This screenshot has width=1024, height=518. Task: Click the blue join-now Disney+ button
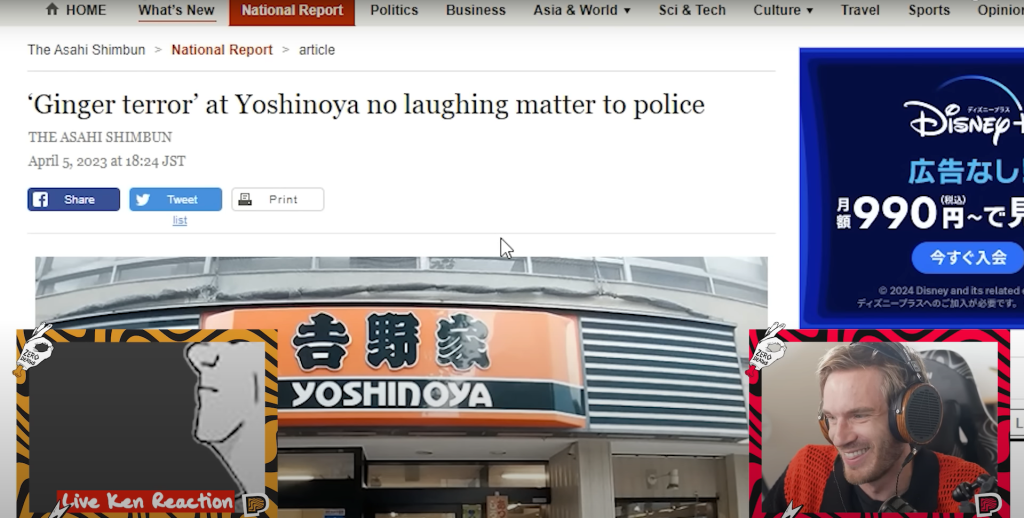(x=968, y=257)
